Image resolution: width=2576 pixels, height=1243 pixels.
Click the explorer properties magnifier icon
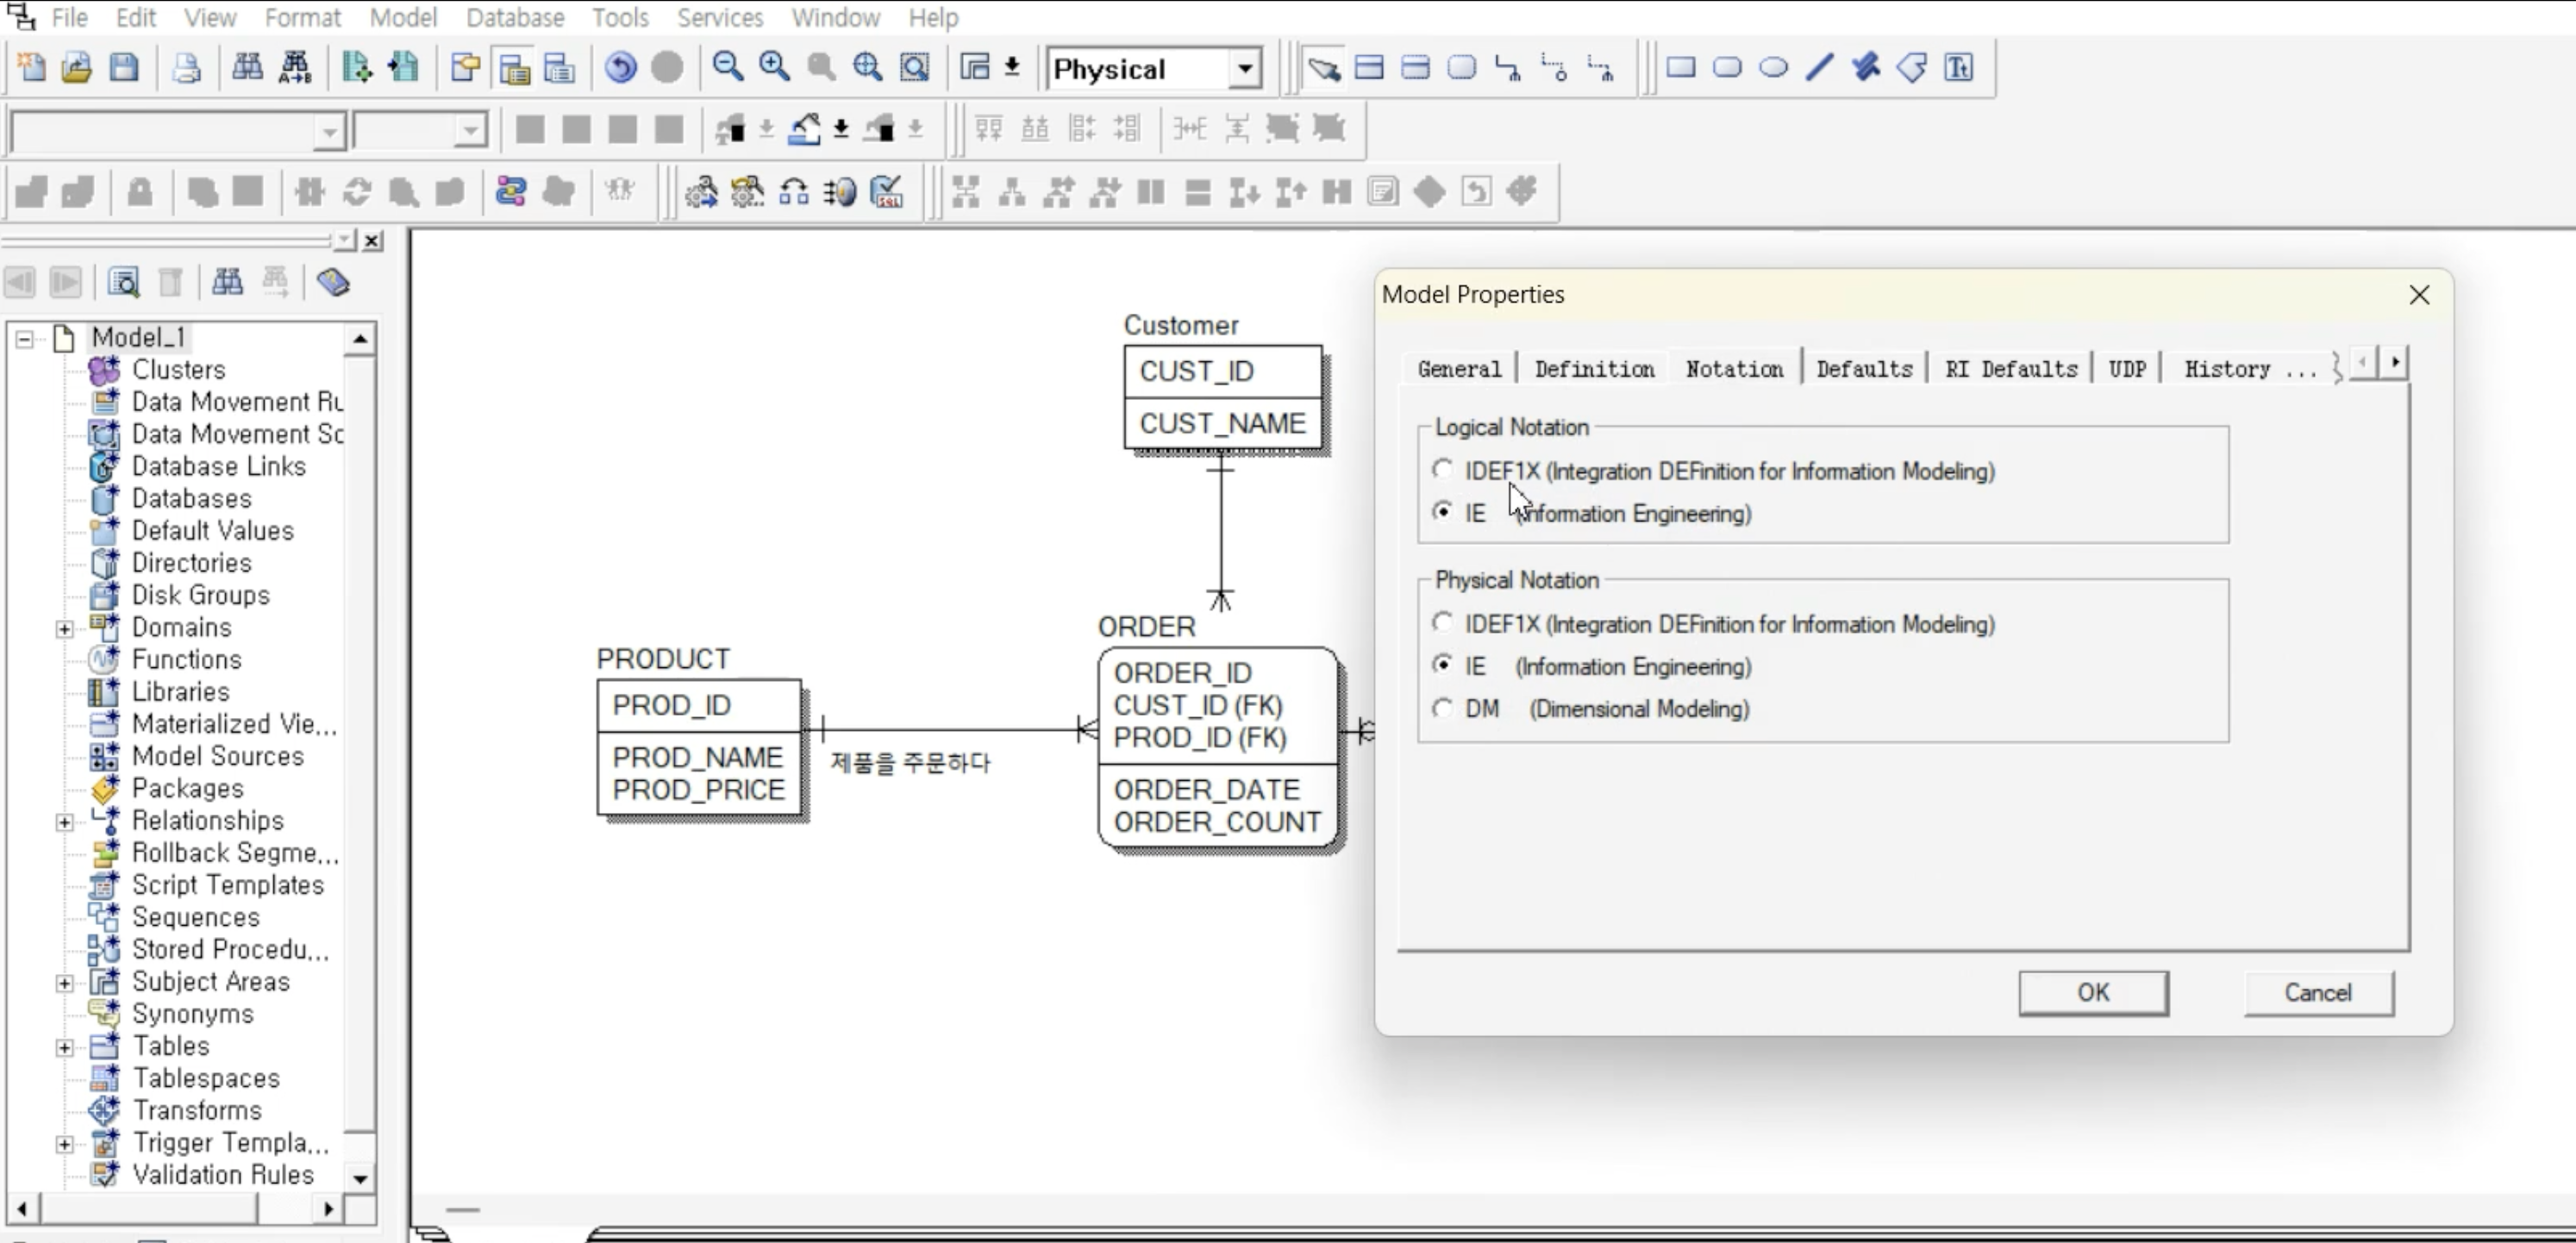click(x=124, y=283)
